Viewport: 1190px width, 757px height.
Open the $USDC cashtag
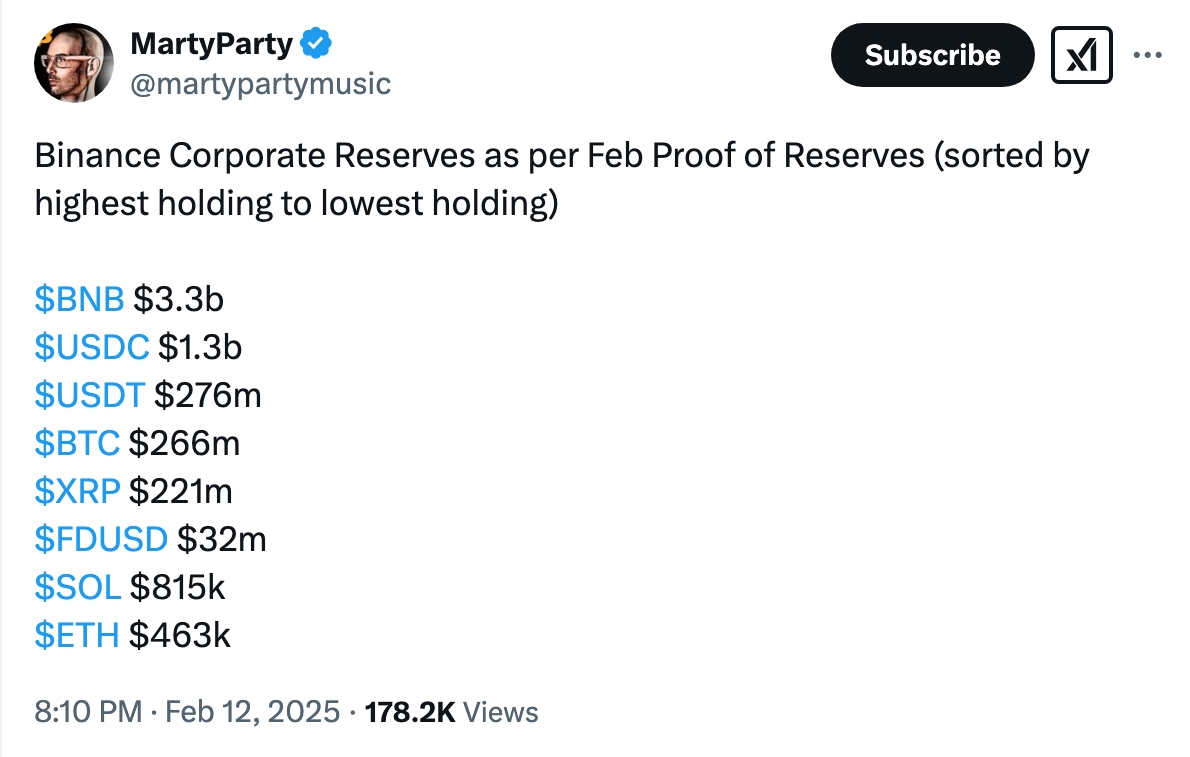tap(92, 346)
